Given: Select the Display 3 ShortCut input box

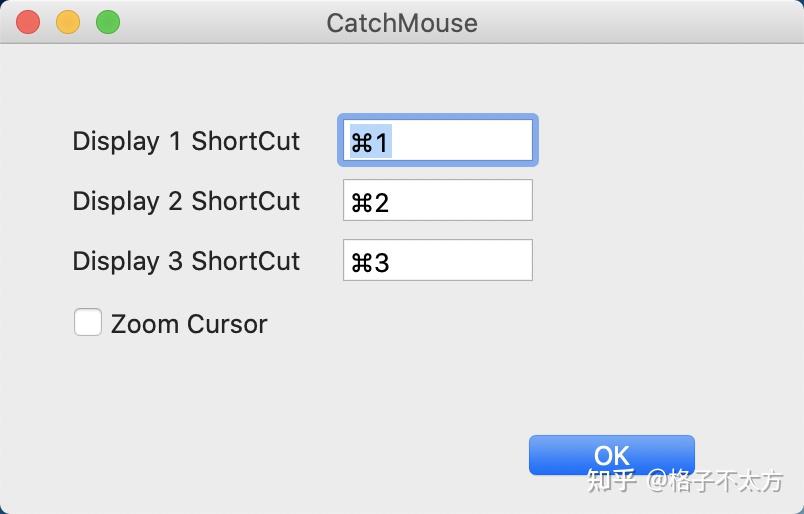Looking at the screenshot, I should [438, 260].
